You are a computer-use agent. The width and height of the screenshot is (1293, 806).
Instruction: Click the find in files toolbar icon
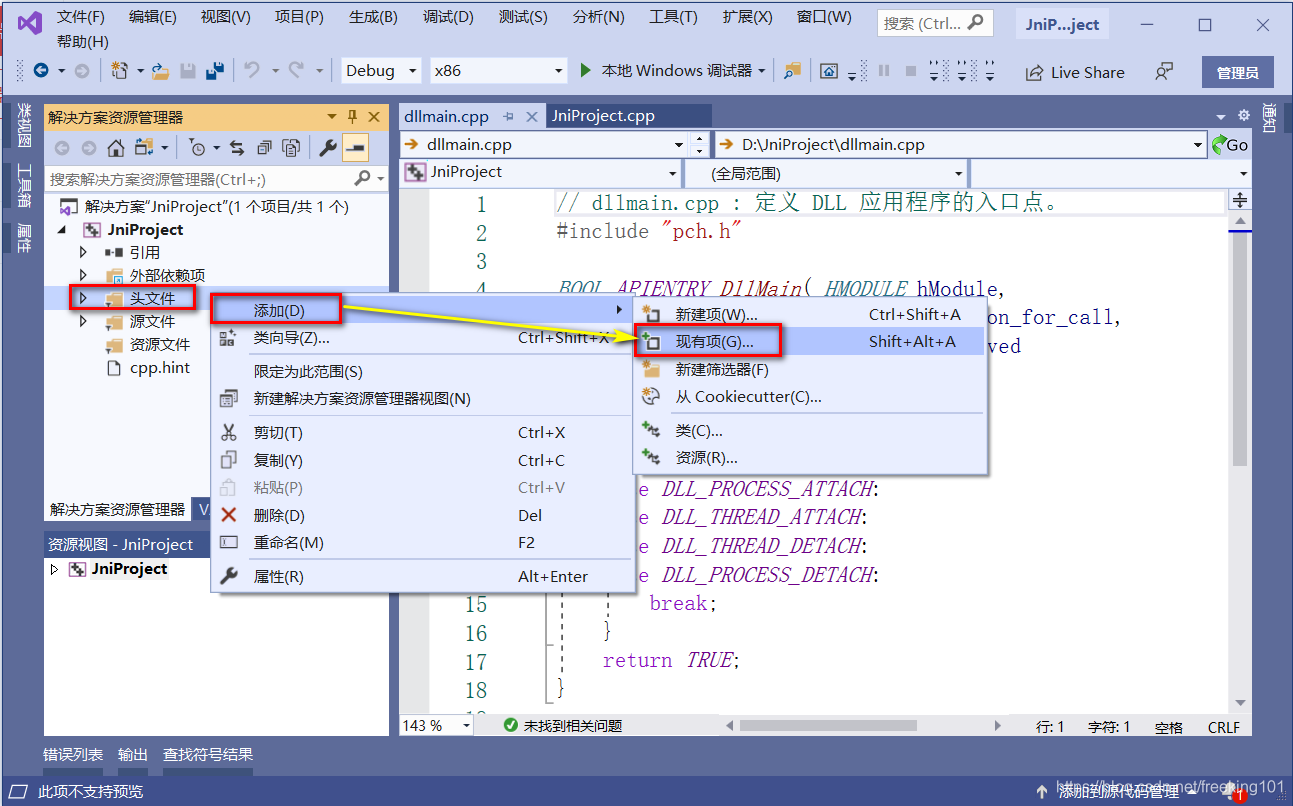pos(793,71)
